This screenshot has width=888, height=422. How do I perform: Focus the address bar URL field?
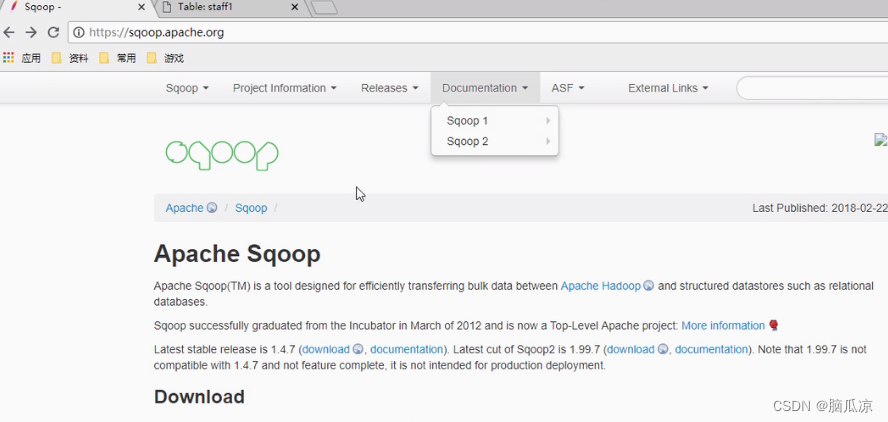click(478, 32)
